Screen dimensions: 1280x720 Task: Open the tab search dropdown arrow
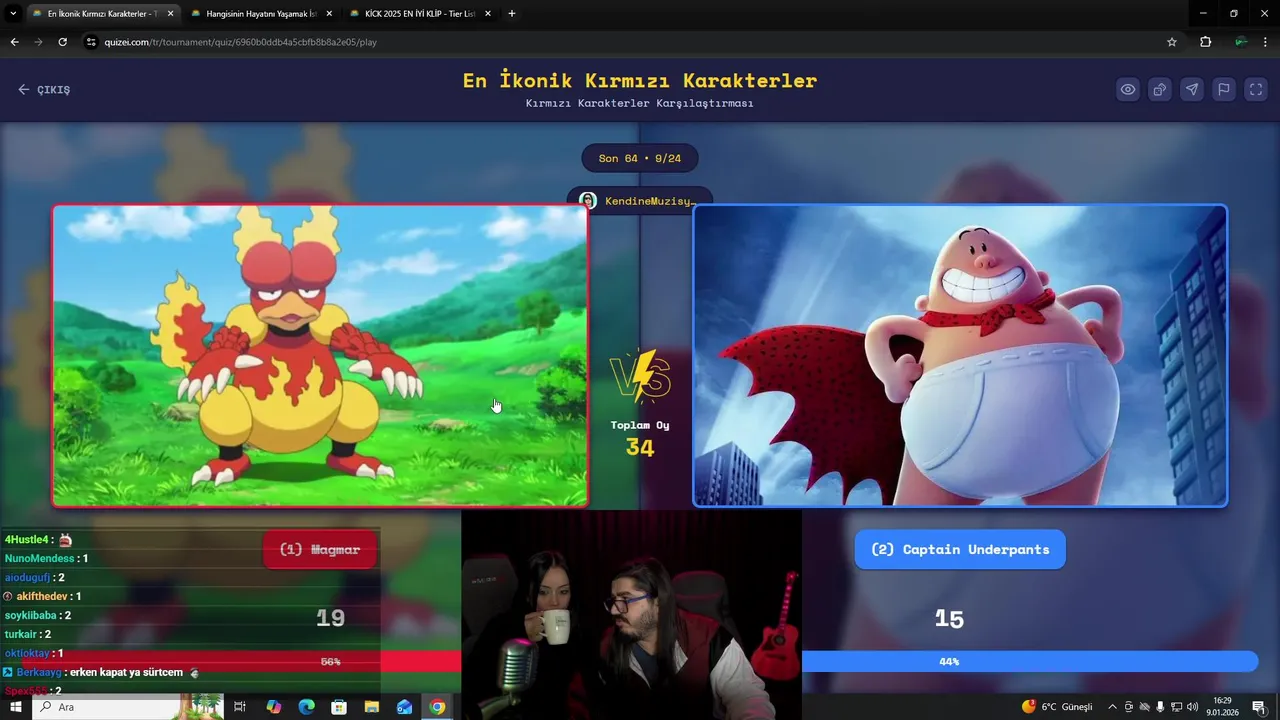[x=13, y=14]
